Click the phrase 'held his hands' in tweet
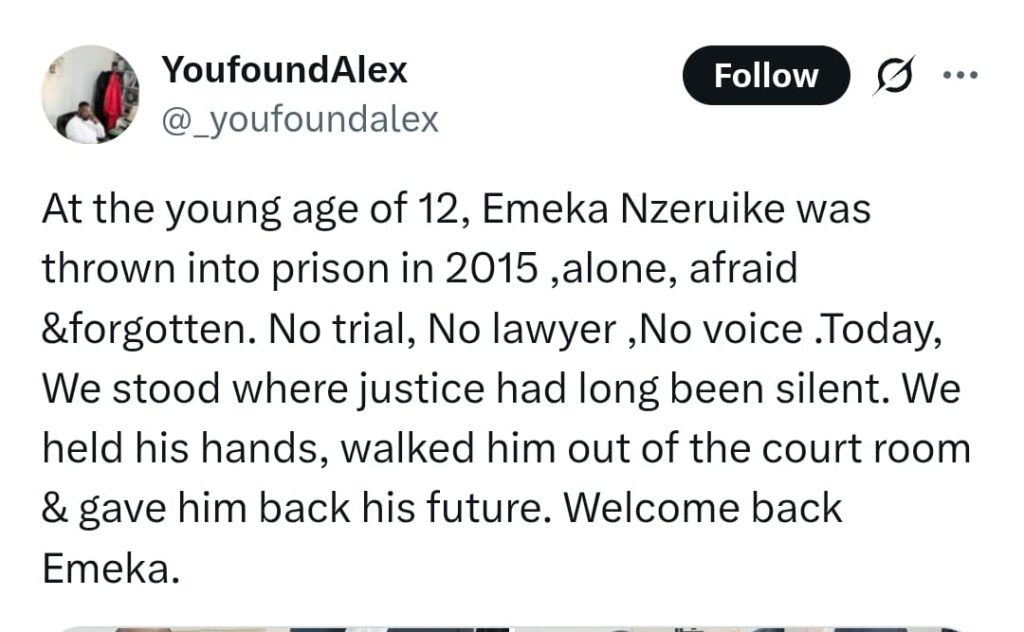 (185, 449)
